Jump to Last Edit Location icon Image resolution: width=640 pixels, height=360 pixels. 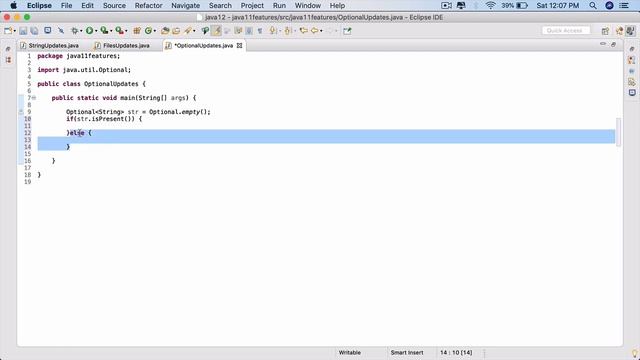pos(303,31)
